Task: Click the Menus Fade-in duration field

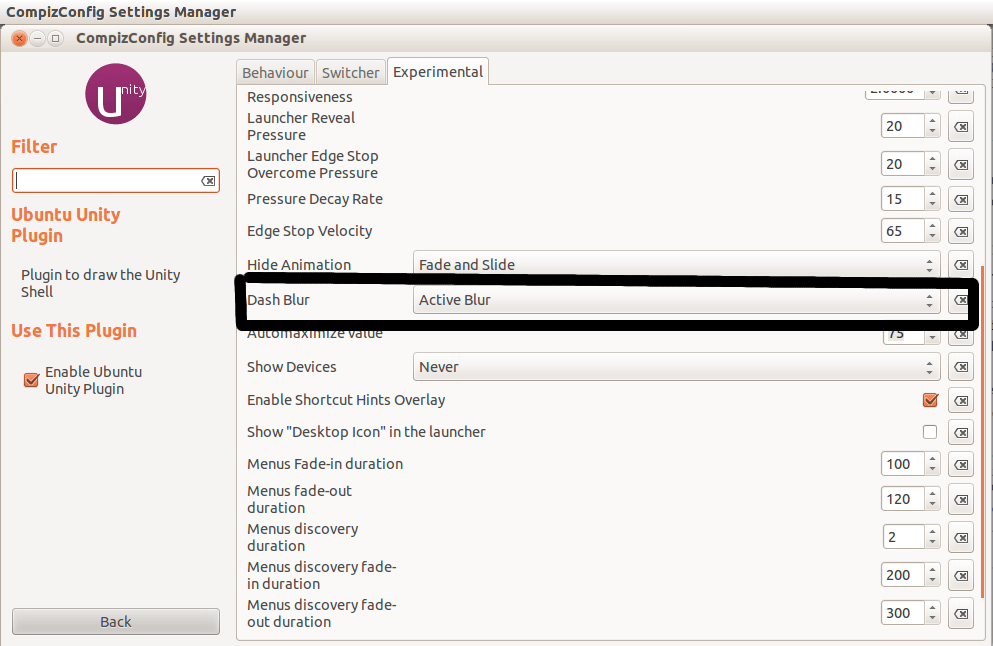Action: [x=903, y=464]
